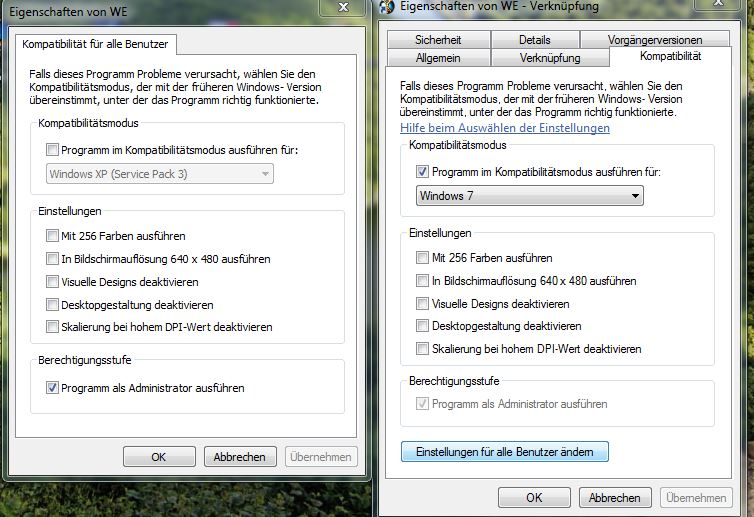Check 'Desktopgestaltung deaktivieren' in left window
The width and height of the screenshot is (754, 517).
tap(52, 304)
